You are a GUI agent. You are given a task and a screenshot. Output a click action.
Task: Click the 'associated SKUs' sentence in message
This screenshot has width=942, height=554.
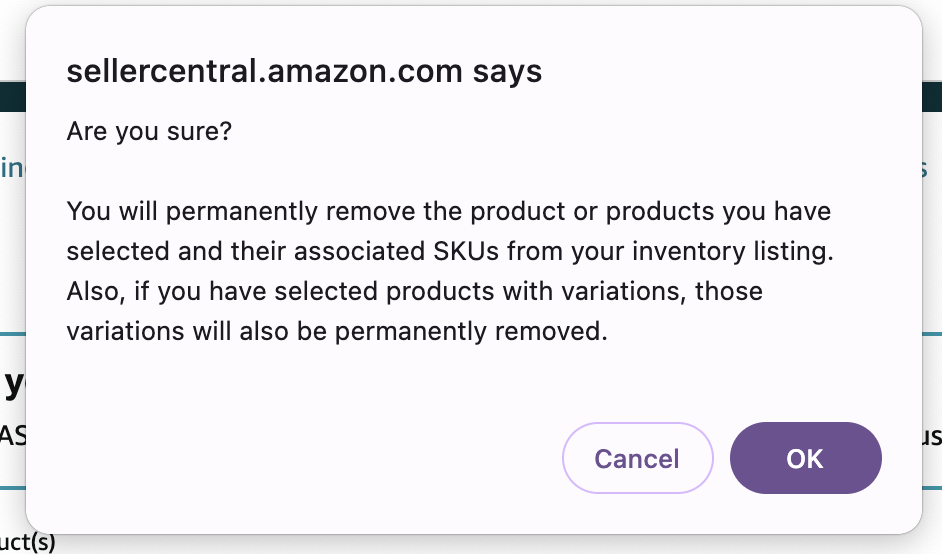click(x=448, y=252)
